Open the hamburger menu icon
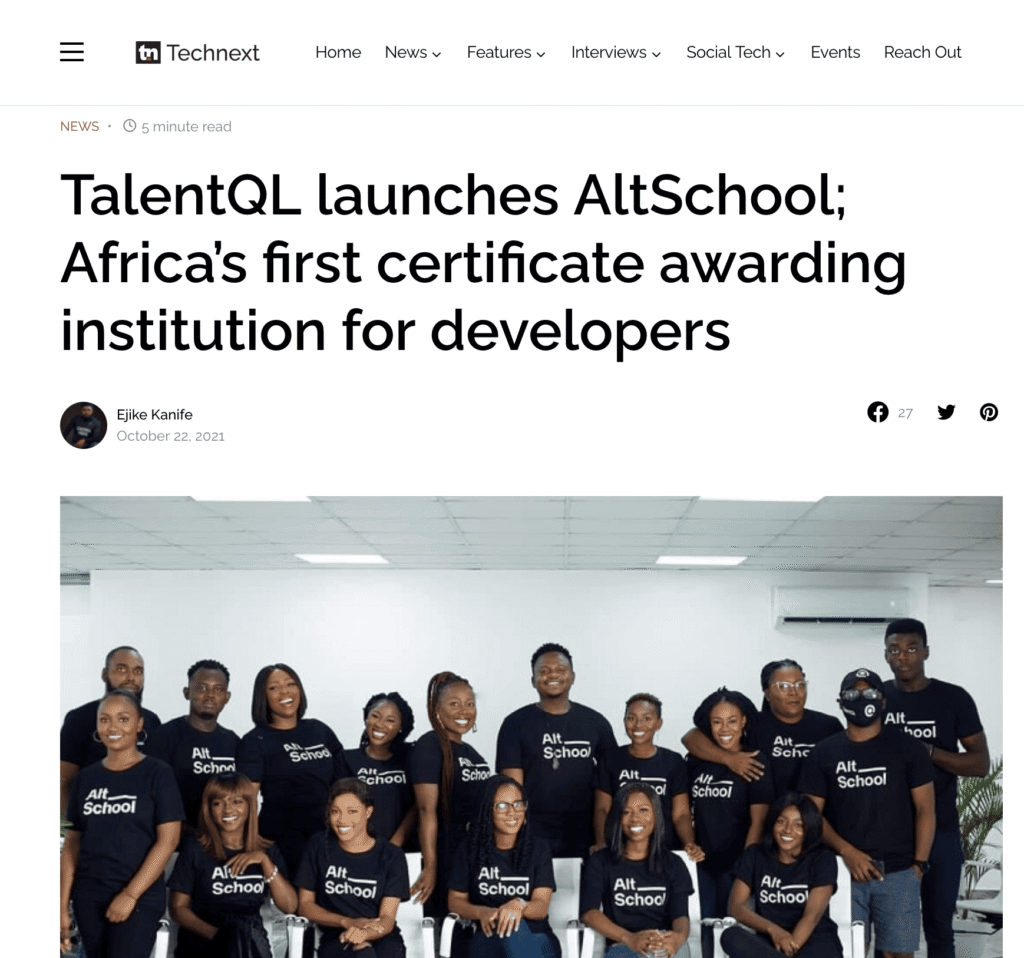This screenshot has height=958, width=1024. point(72,52)
